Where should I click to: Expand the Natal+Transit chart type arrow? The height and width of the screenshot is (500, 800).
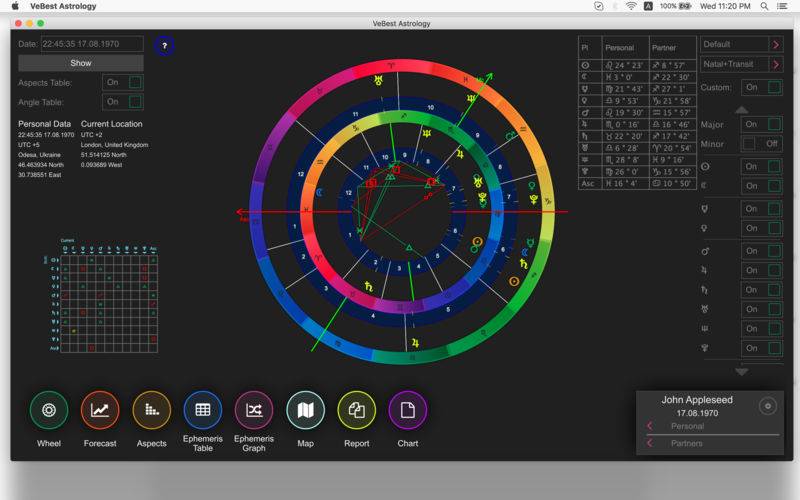776,64
